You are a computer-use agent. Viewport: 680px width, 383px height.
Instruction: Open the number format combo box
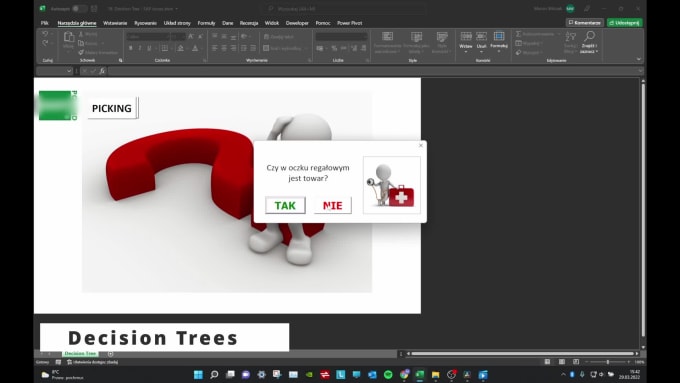pyautogui.click(x=341, y=37)
